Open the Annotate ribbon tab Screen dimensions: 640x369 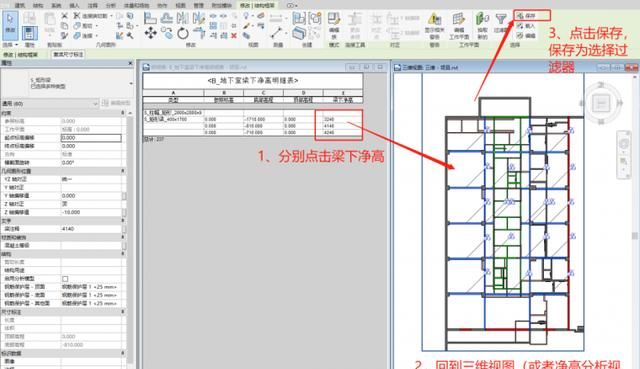pyautogui.click(x=93, y=5)
